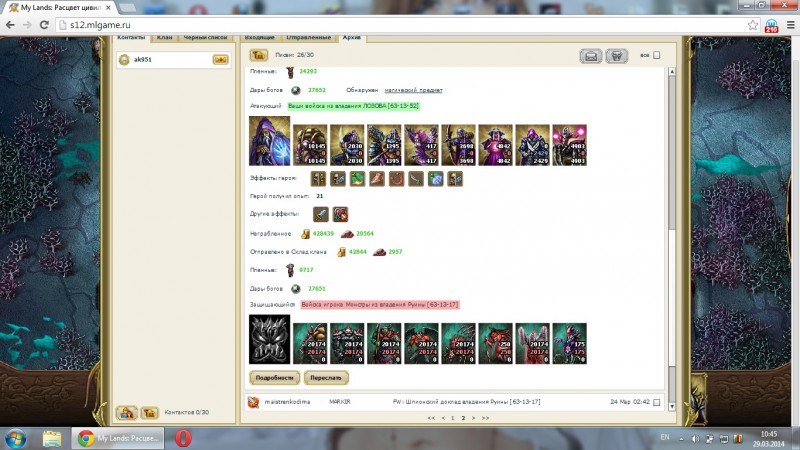Viewport: 800px width, 450px height.
Task: Click the volume icon in the system tray
Action: pos(695,439)
